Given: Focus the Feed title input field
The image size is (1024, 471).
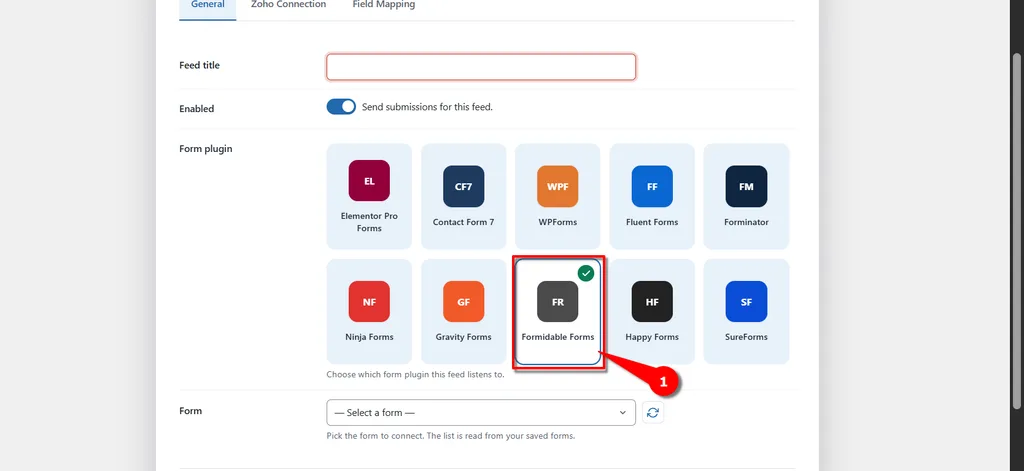Looking at the screenshot, I should click(481, 67).
